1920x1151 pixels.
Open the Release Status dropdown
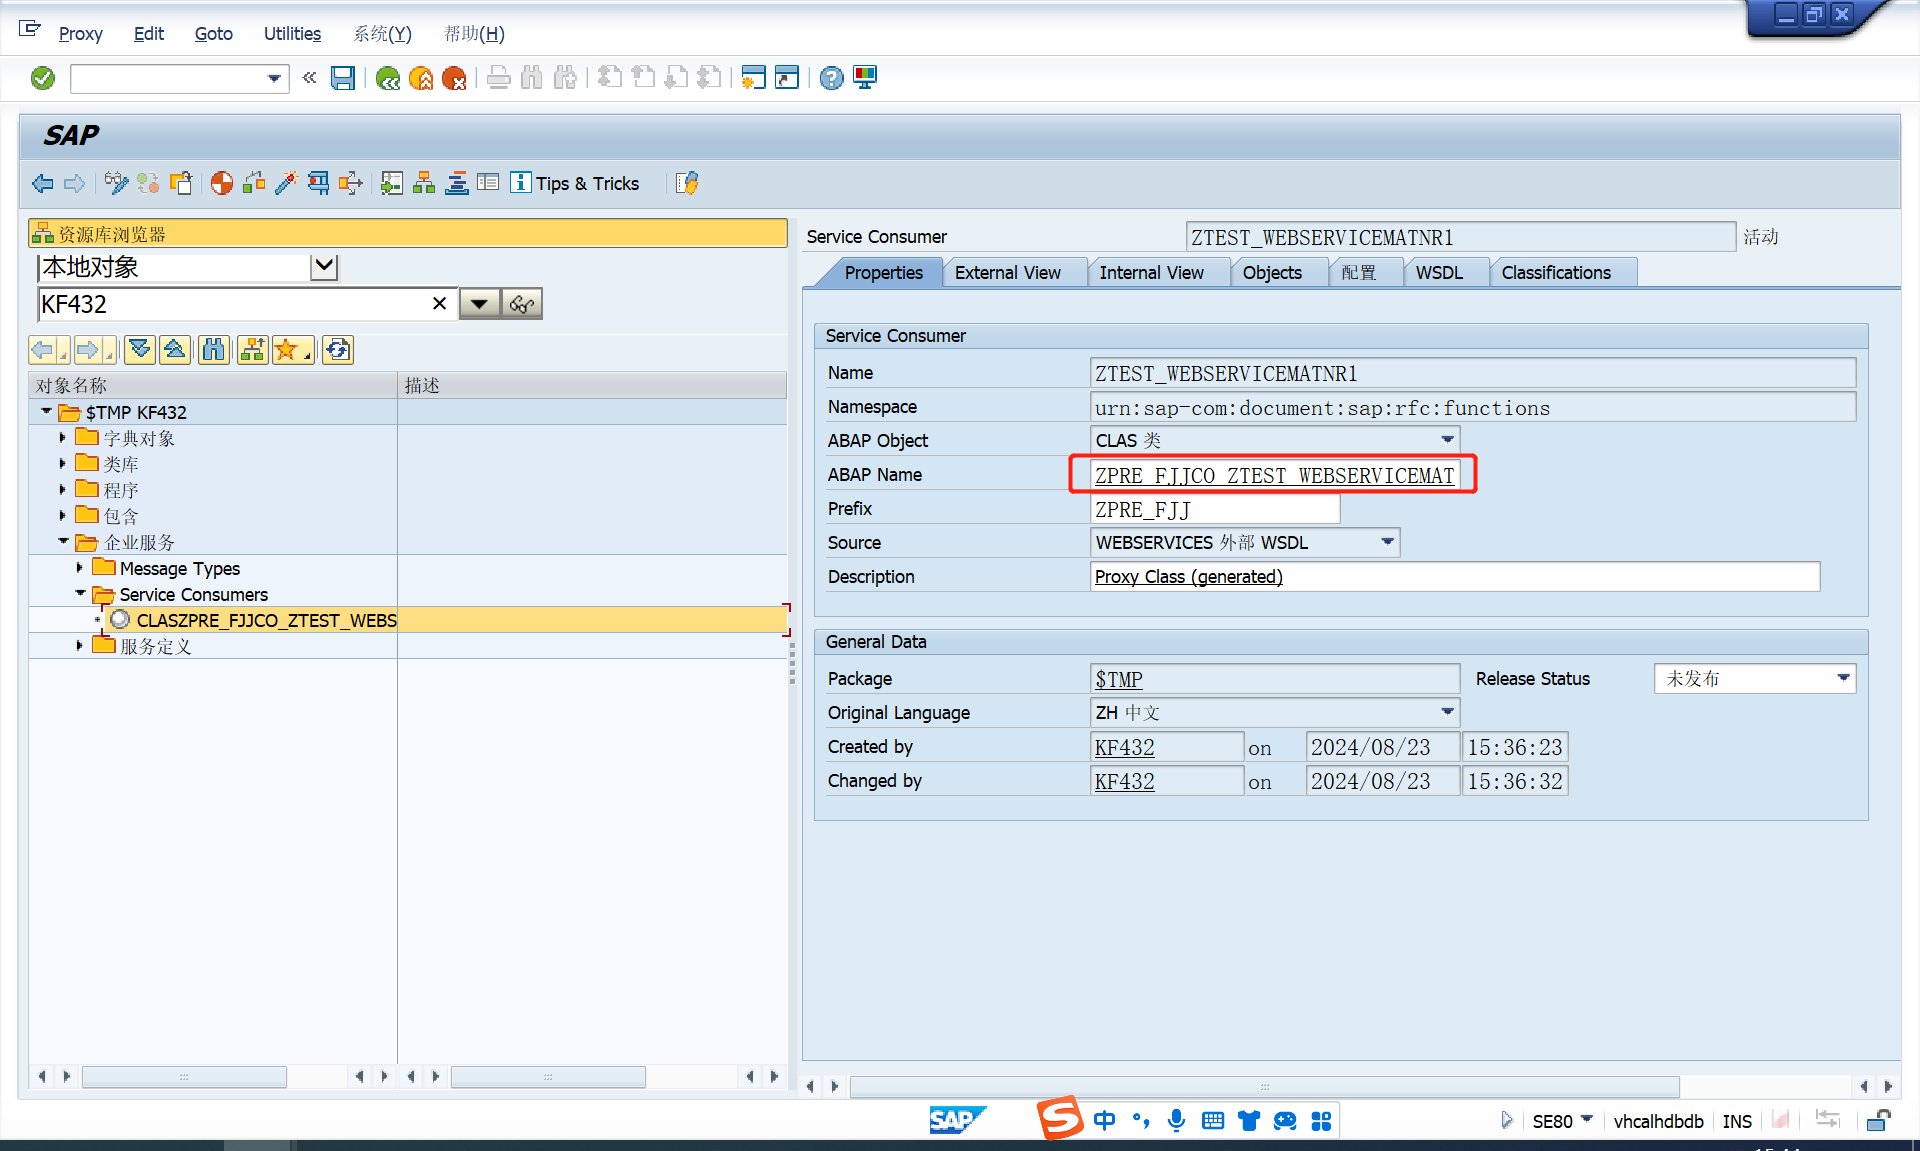click(x=1843, y=678)
